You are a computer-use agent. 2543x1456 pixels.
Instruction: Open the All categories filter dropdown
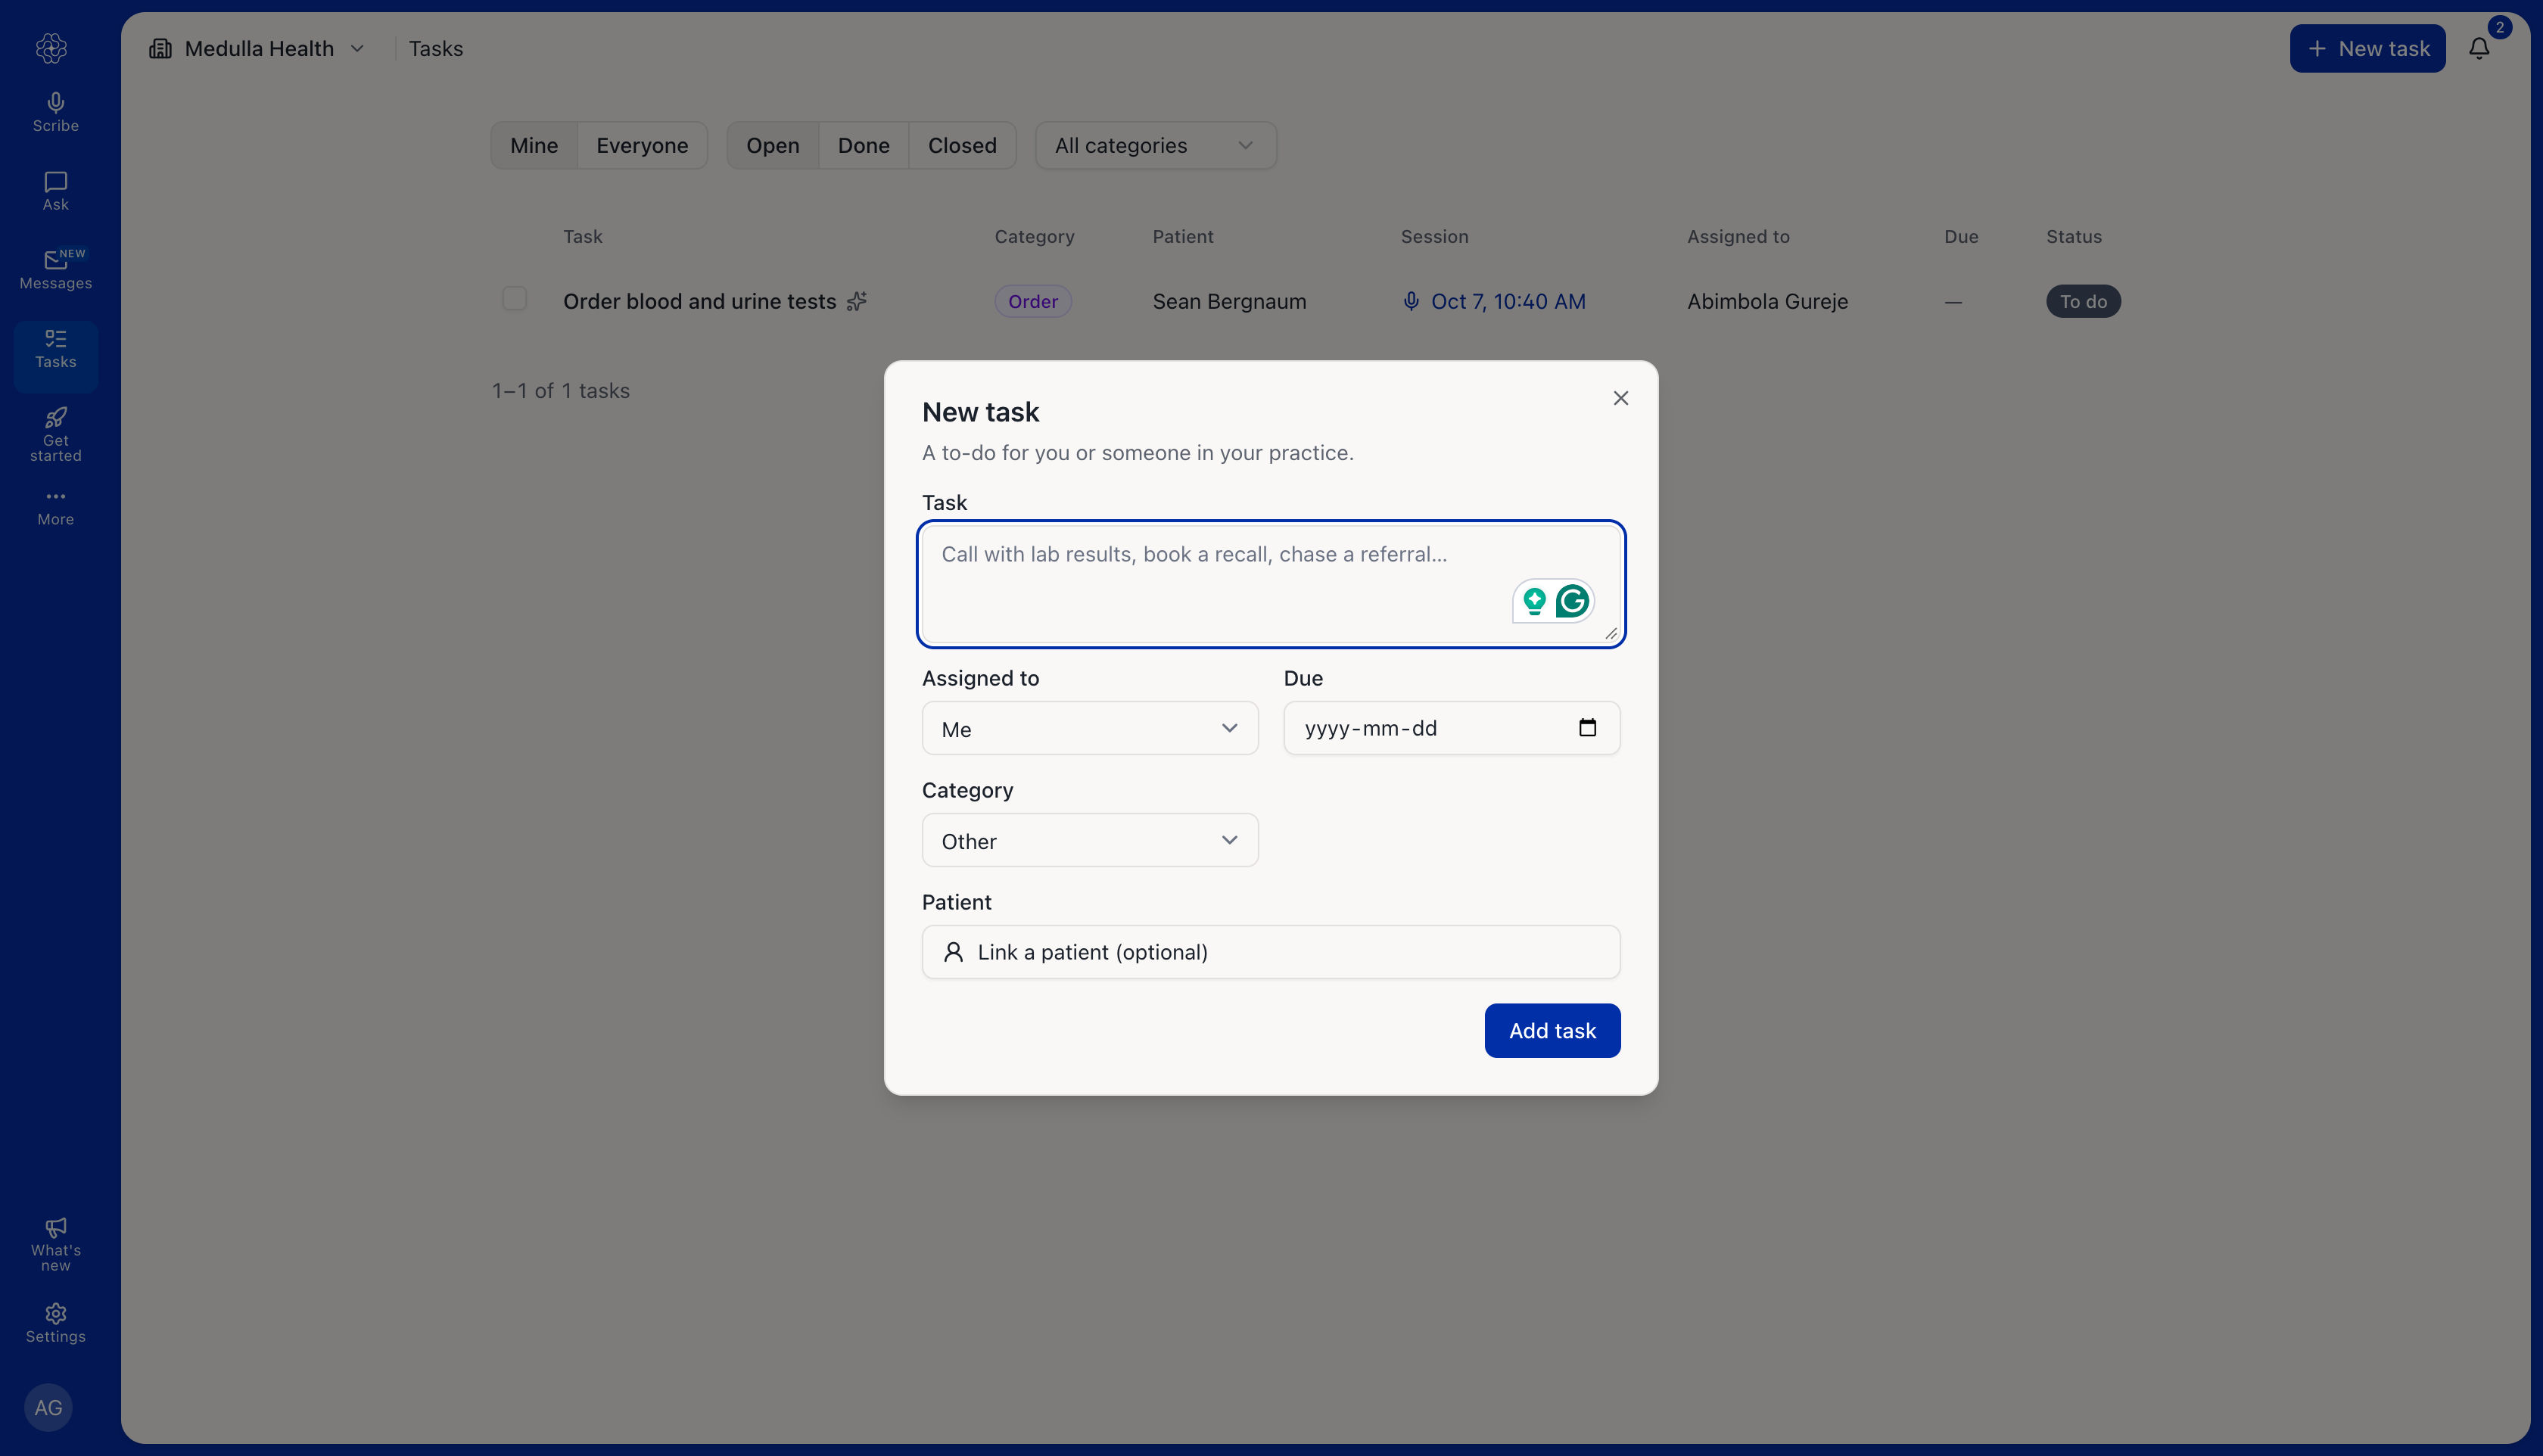point(1155,146)
